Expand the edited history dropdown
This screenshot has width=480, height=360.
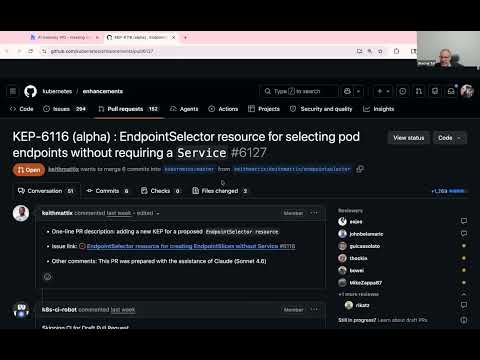[148, 213]
